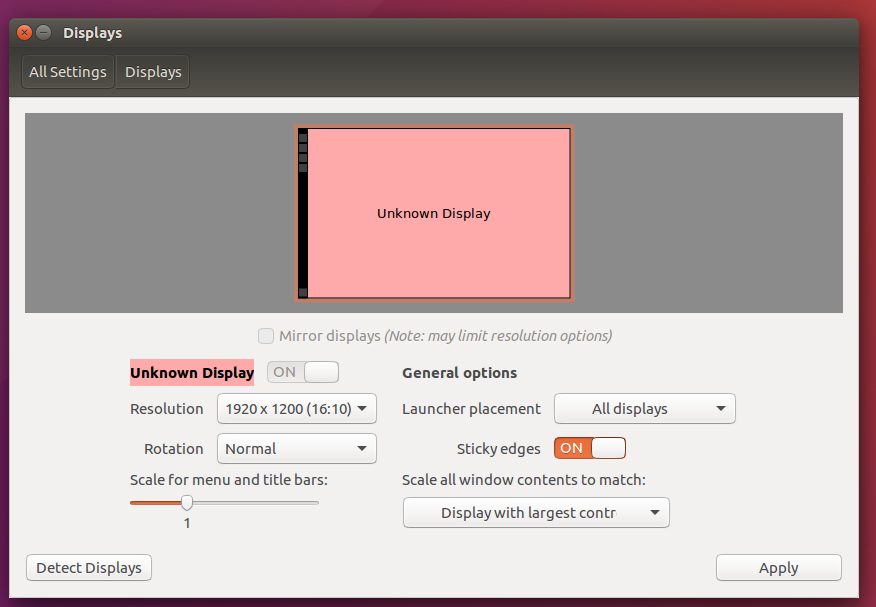
Task: Expand the Launcher placement All displays dropdown
Action: [x=645, y=409]
